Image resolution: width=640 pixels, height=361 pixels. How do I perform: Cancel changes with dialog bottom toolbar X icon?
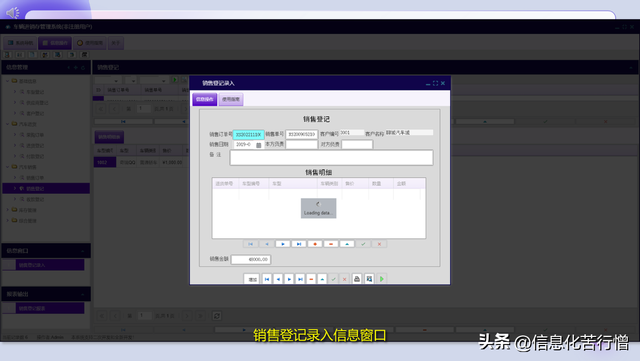click(344, 279)
